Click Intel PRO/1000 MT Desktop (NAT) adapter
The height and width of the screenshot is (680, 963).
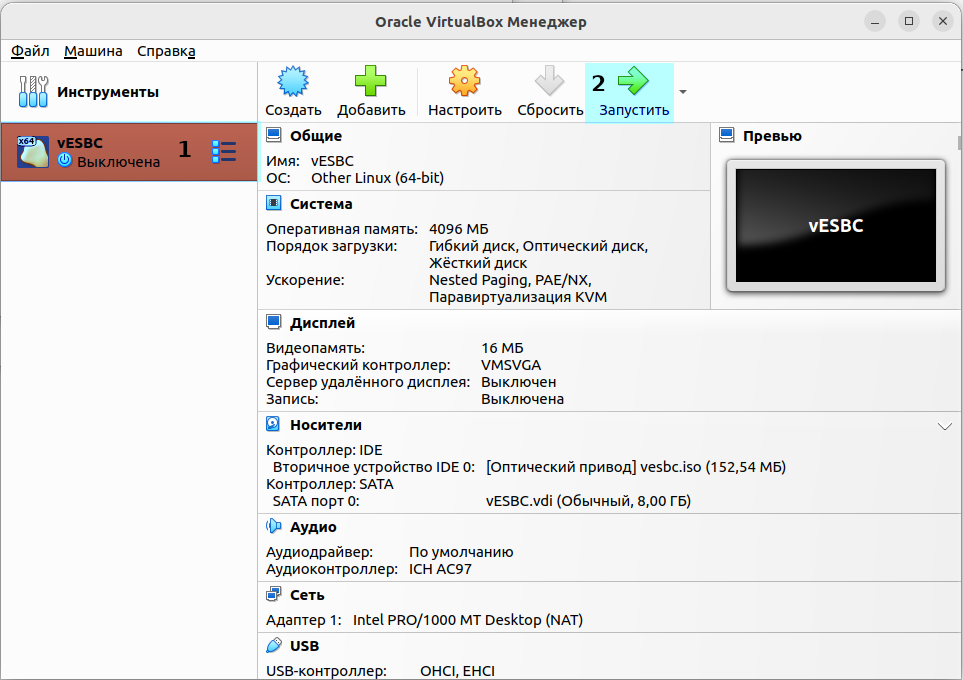(467, 620)
